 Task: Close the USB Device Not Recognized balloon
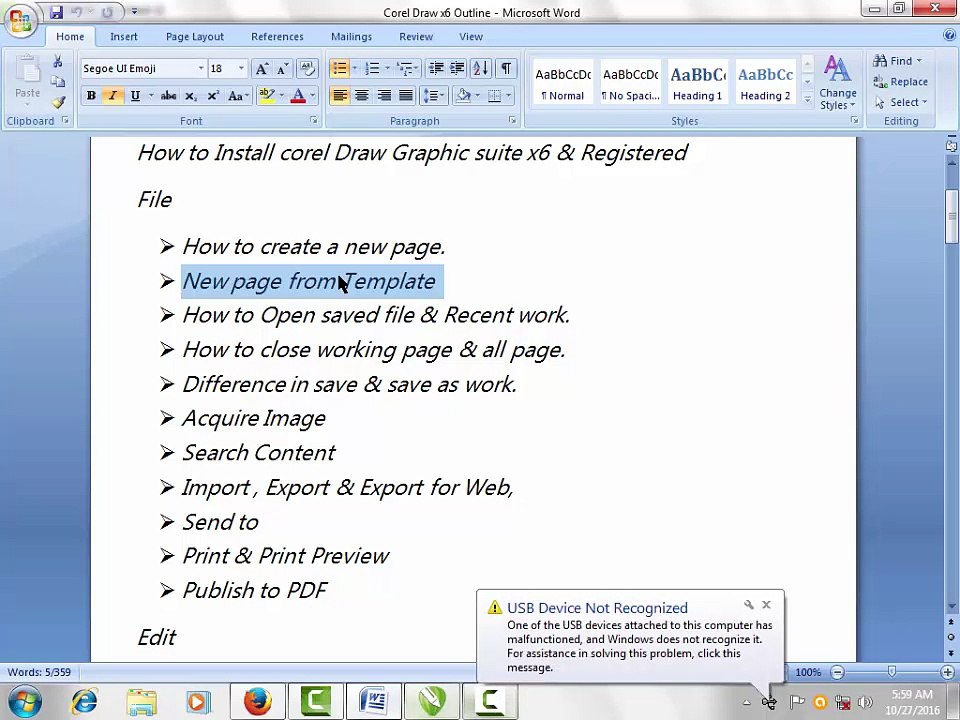pos(767,605)
